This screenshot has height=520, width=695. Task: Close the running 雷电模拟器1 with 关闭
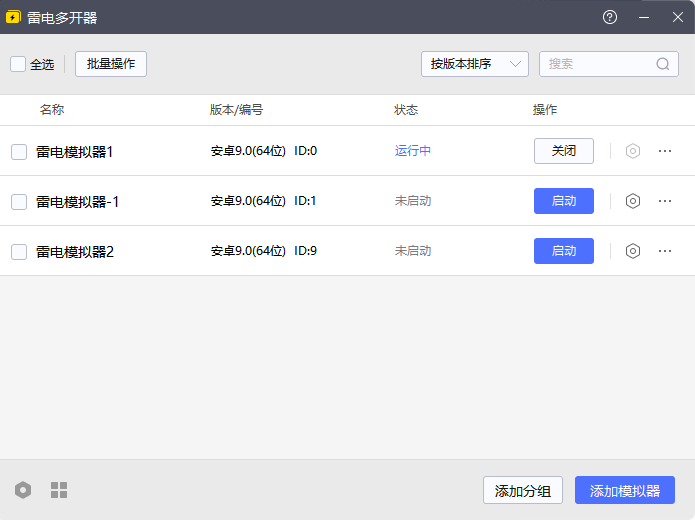(564, 151)
